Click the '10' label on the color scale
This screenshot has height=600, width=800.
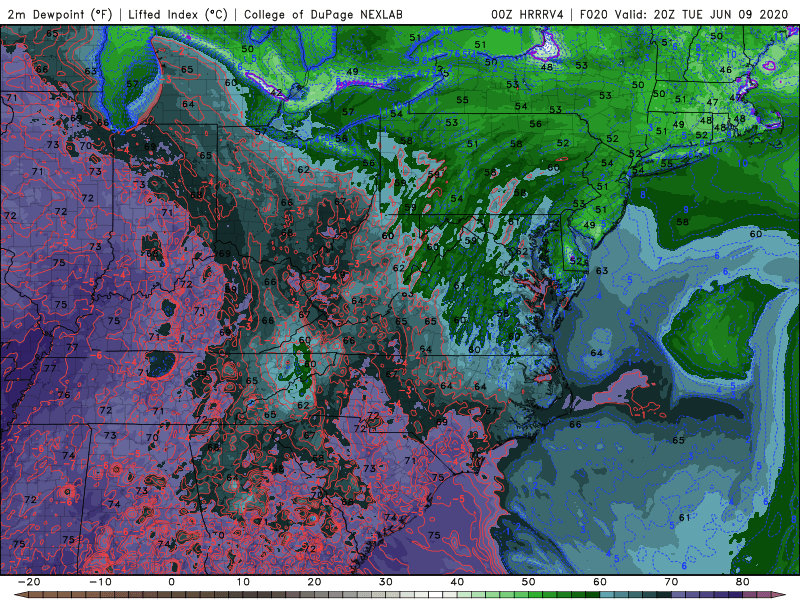(243, 582)
